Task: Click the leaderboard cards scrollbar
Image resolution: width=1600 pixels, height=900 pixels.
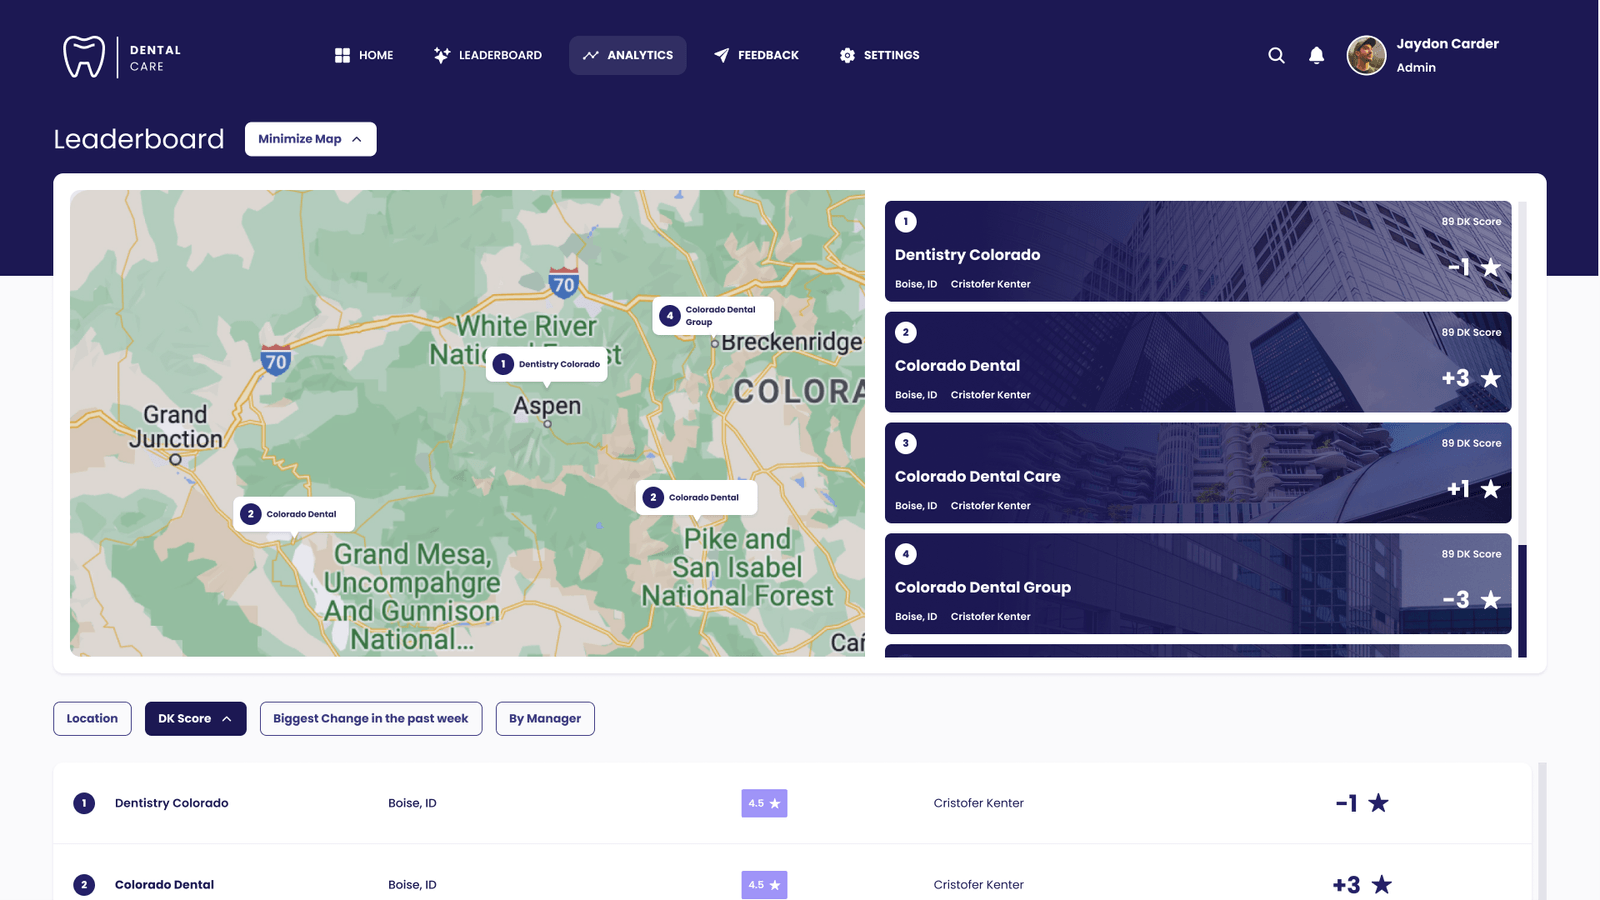Action: (1522, 600)
